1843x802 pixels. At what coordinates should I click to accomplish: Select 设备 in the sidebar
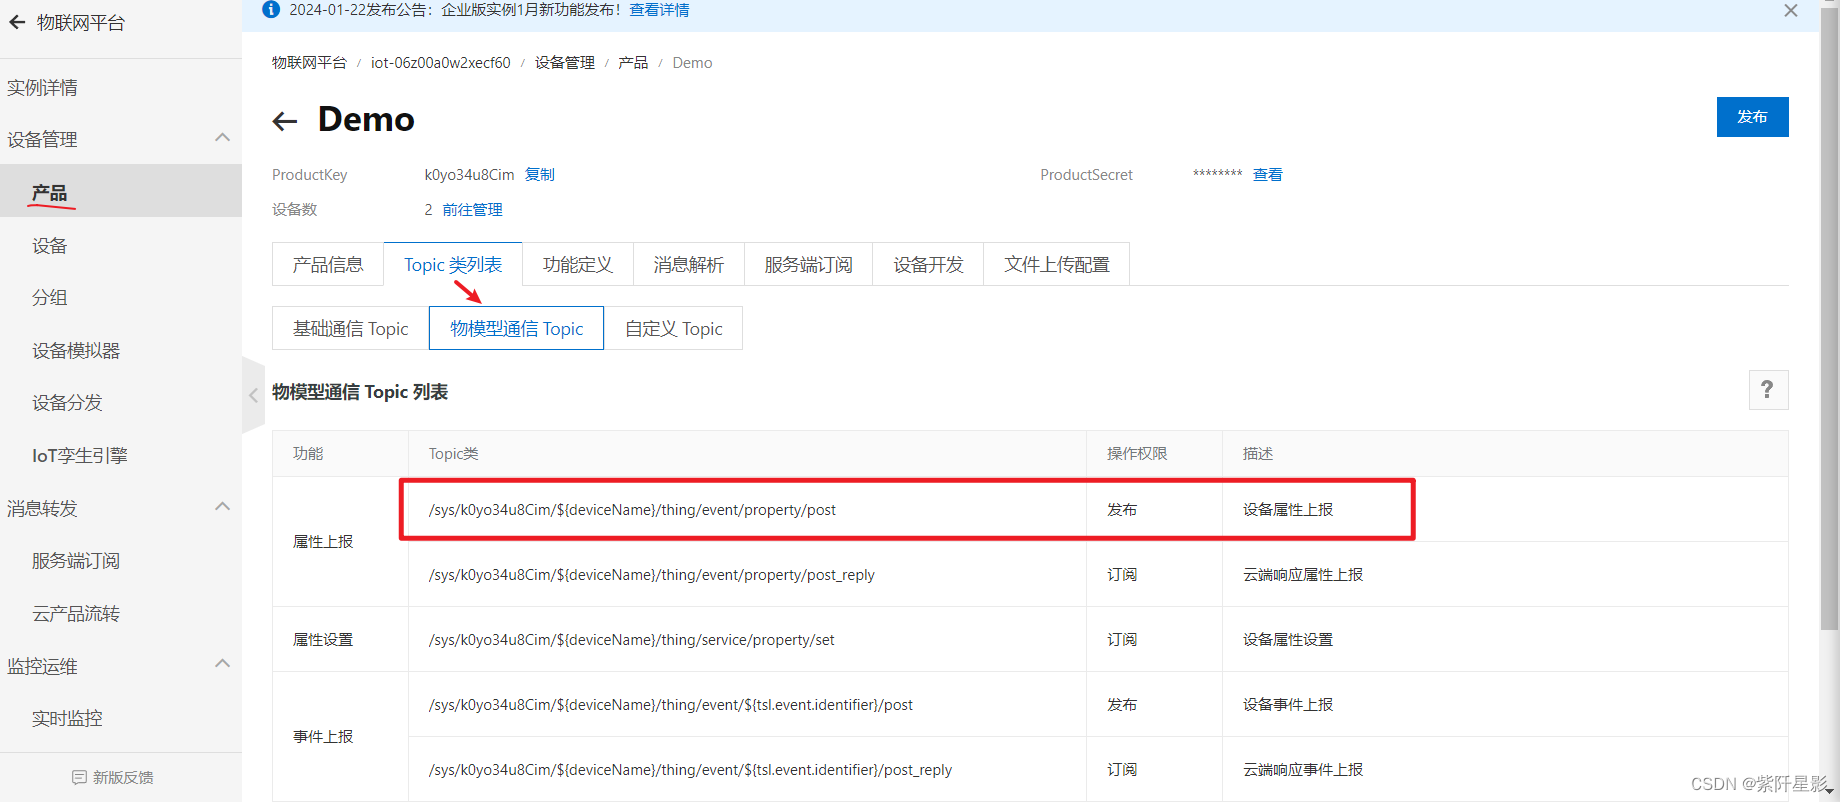click(x=49, y=246)
